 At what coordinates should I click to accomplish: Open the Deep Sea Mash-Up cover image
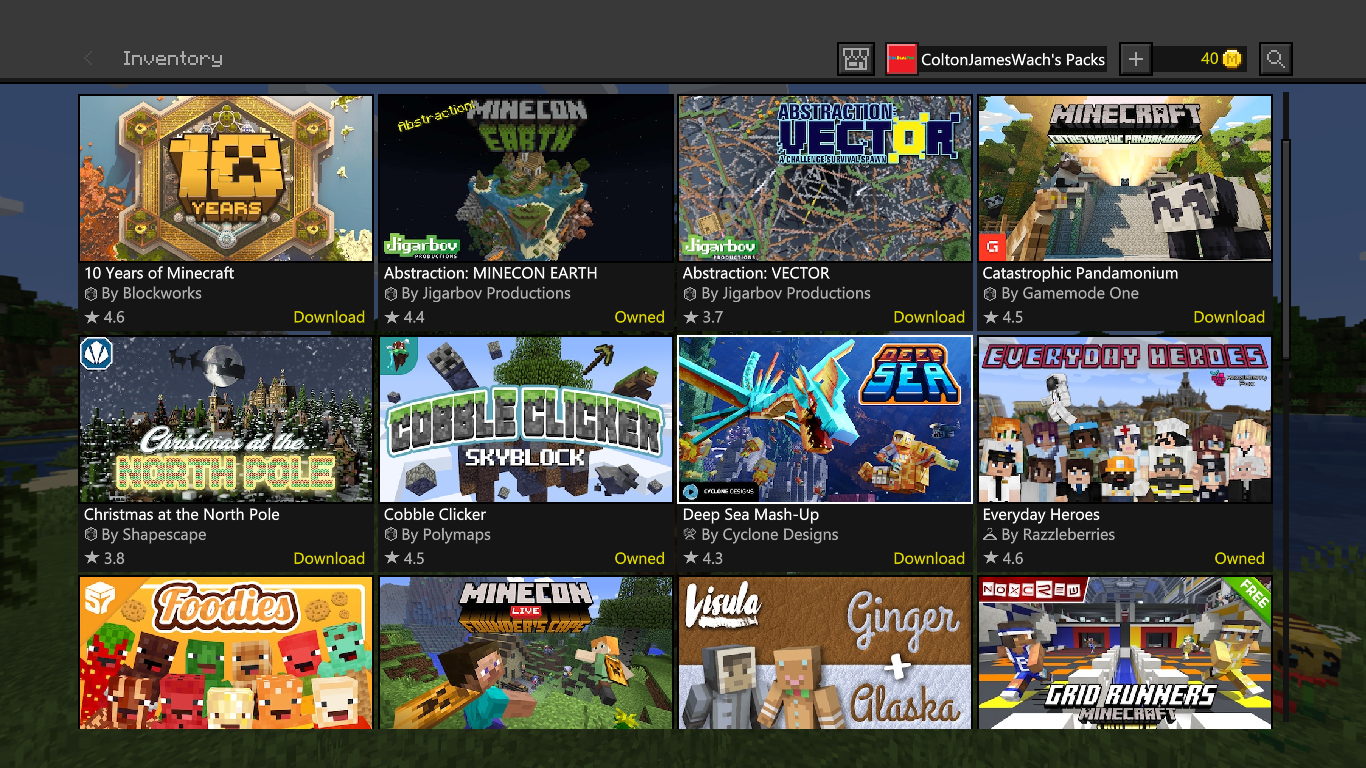(825, 420)
